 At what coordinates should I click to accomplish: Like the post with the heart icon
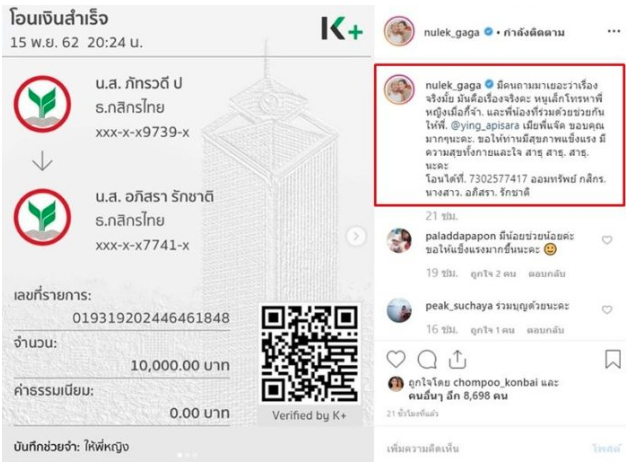(x=396, y=359)
